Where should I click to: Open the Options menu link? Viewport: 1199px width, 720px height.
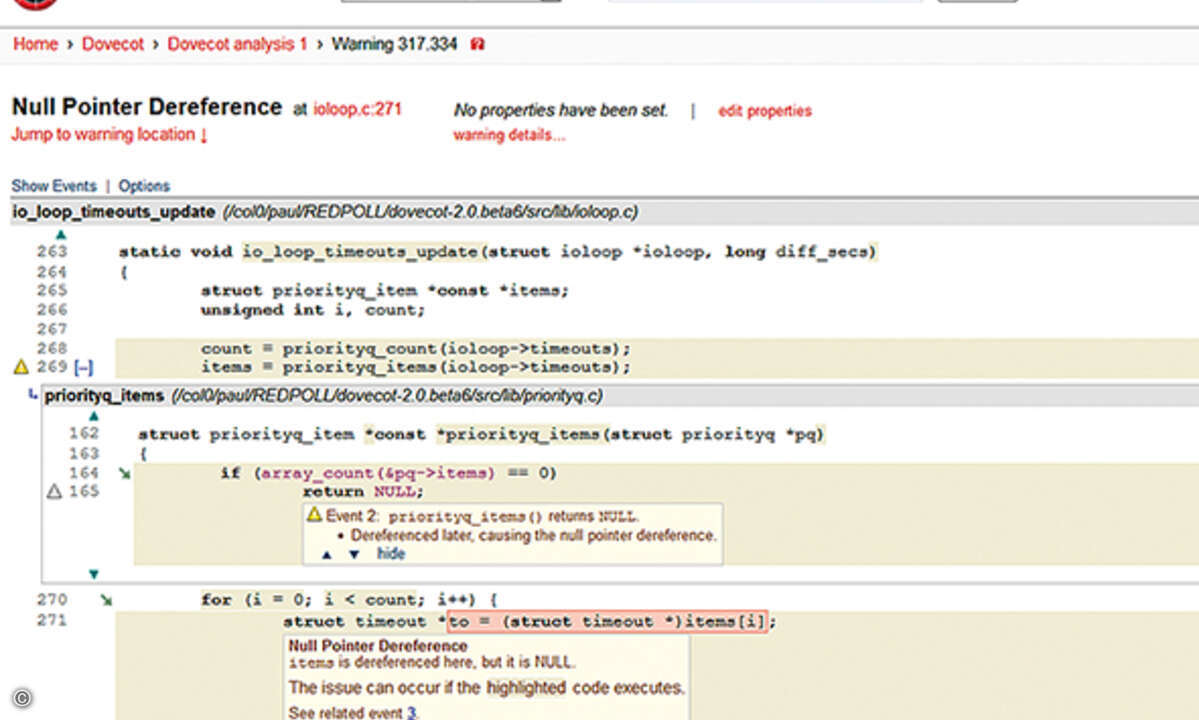click(144, 186)
